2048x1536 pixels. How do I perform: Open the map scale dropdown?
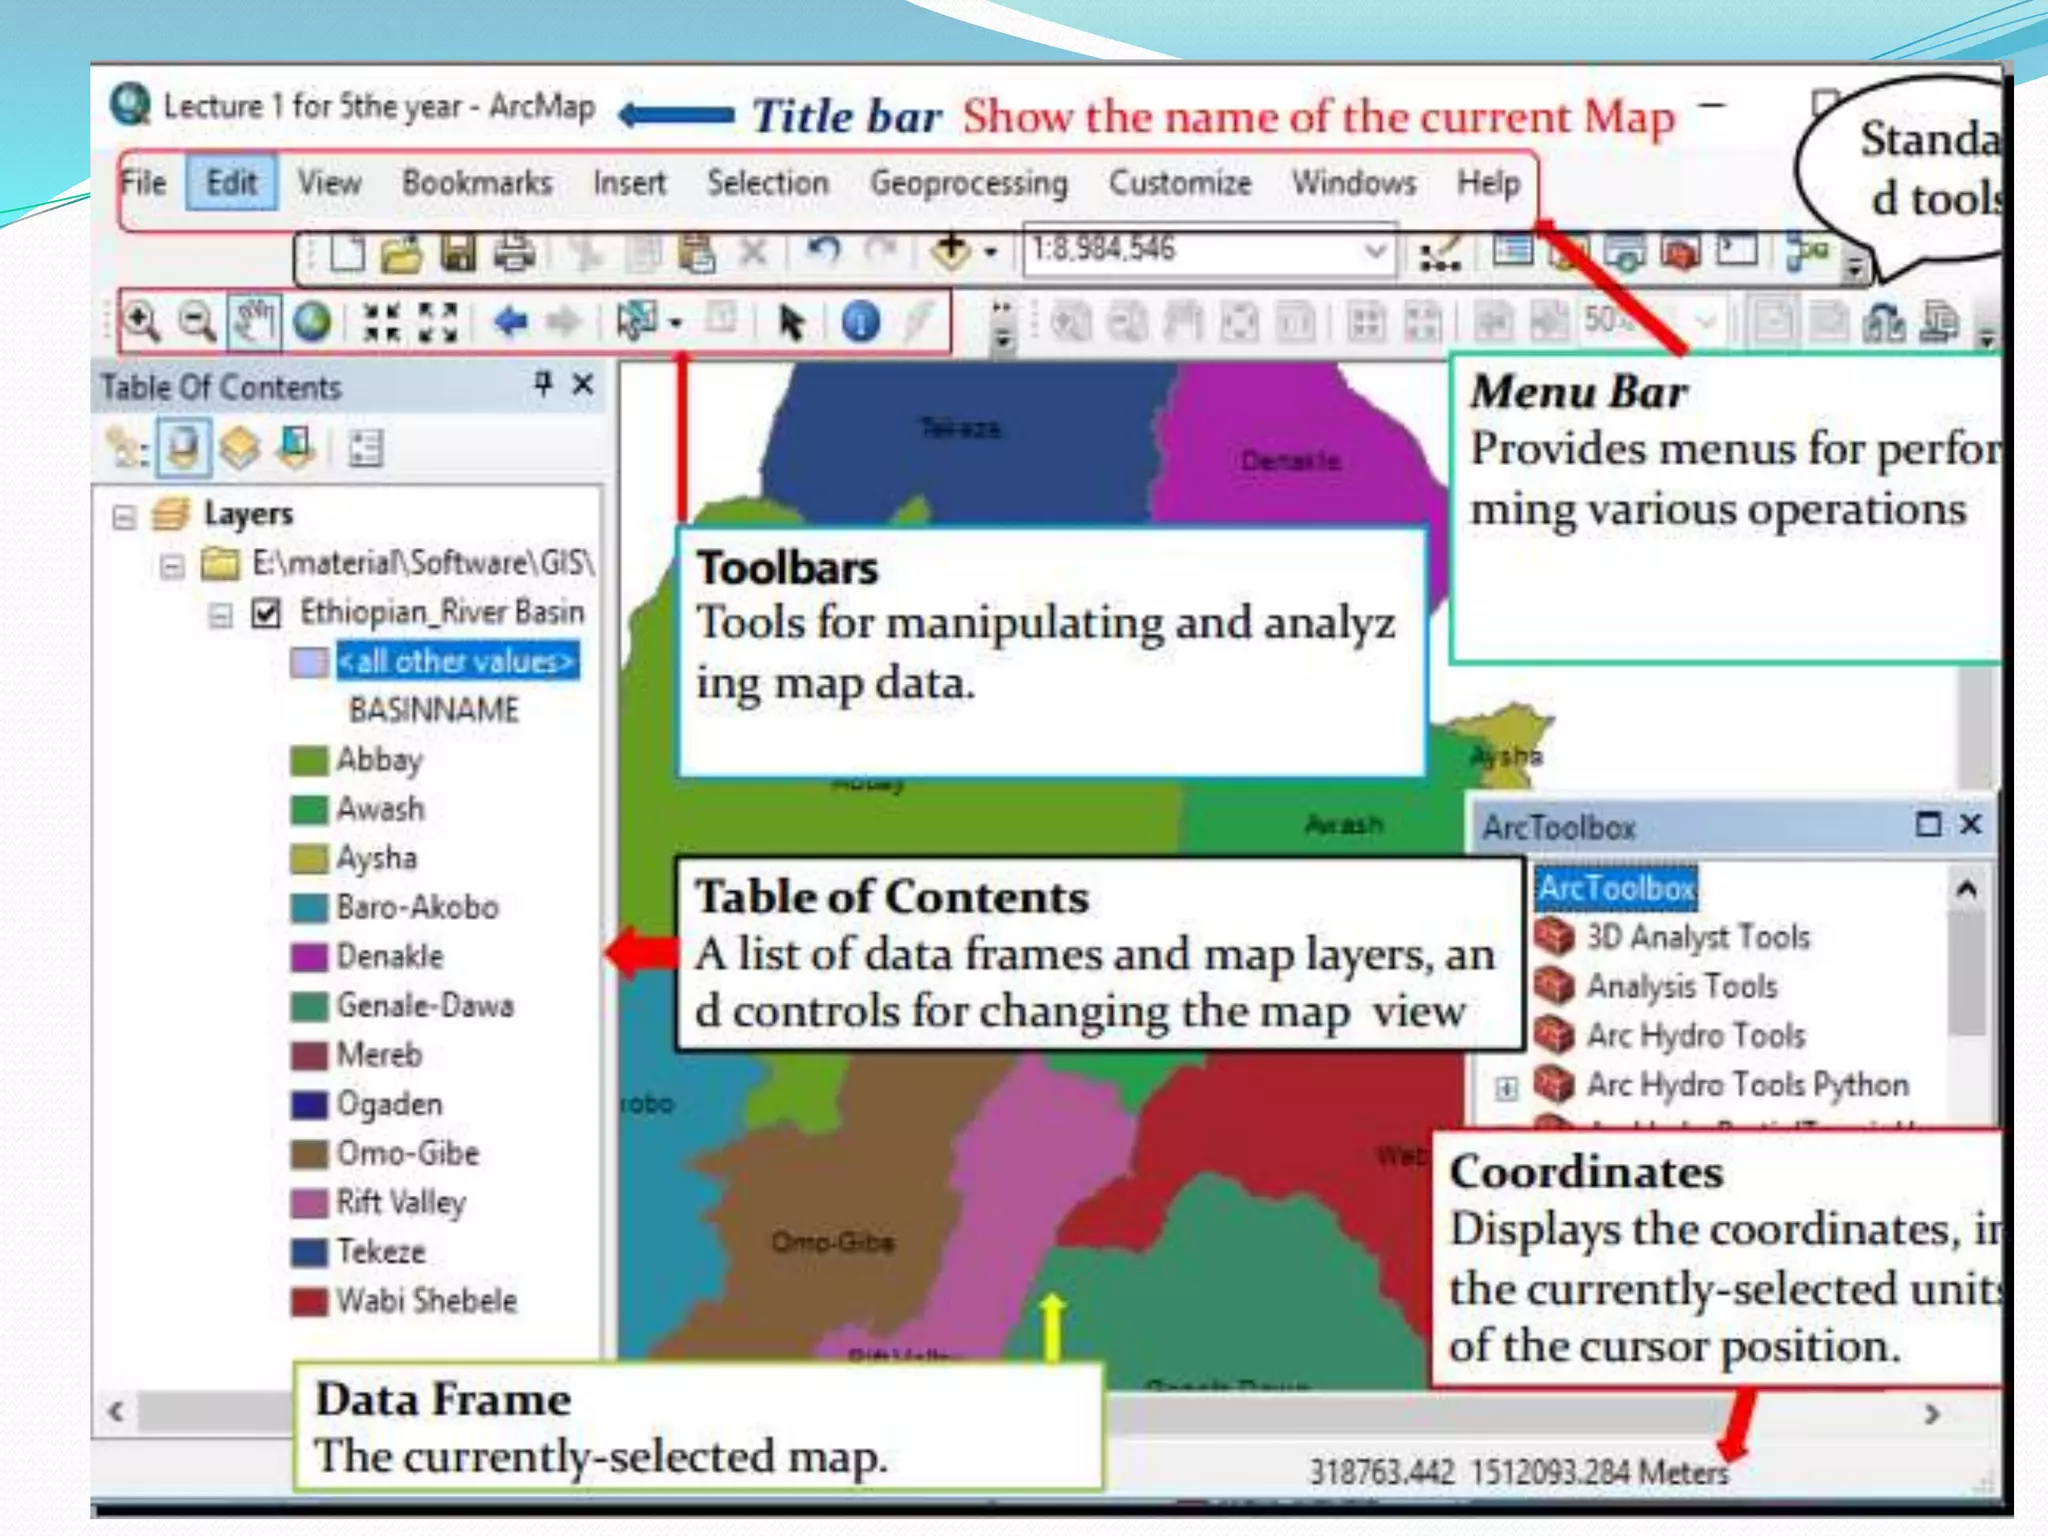pos(1376,250)
